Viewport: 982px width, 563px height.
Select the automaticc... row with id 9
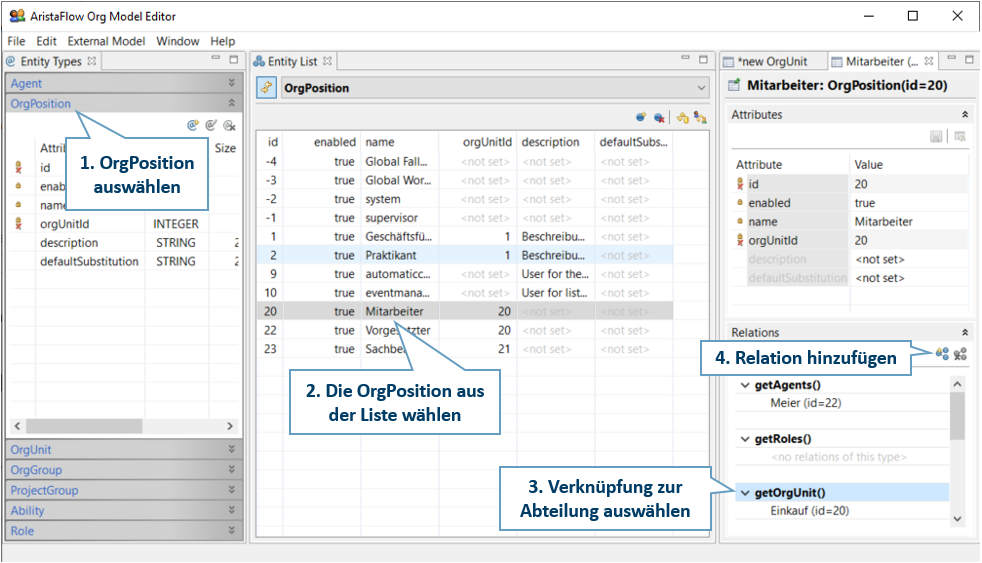465,274
